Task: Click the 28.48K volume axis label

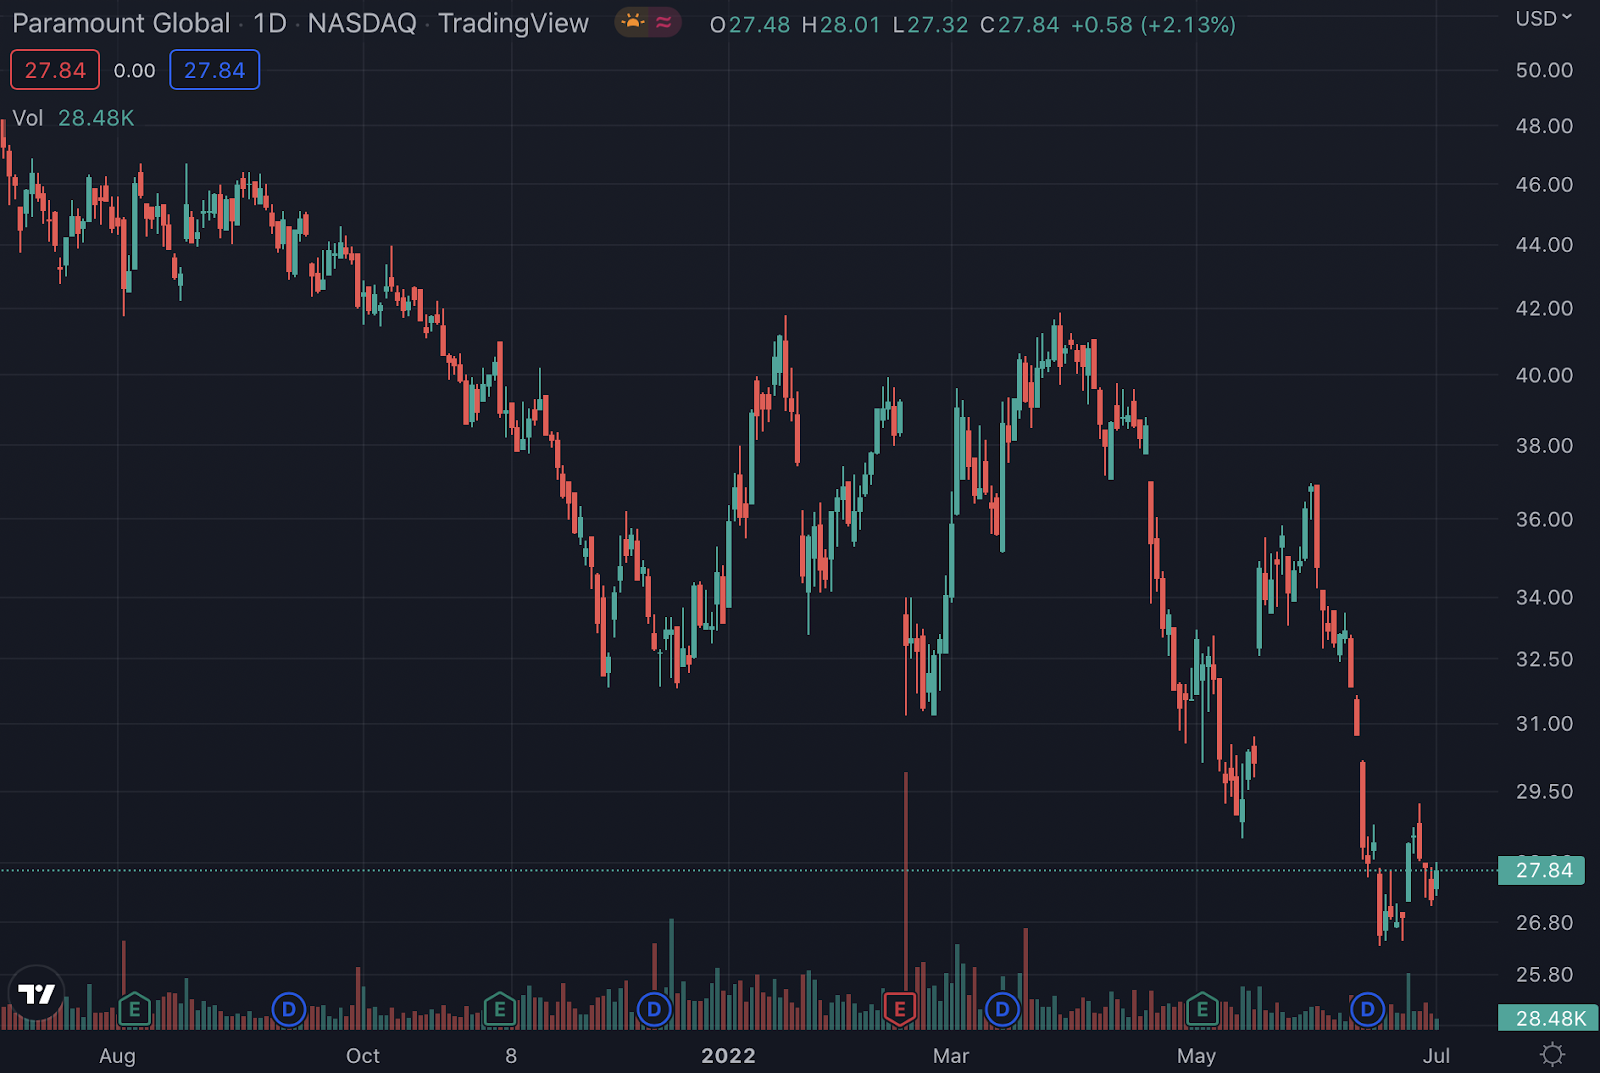Action: (x=1548, y=1018)
